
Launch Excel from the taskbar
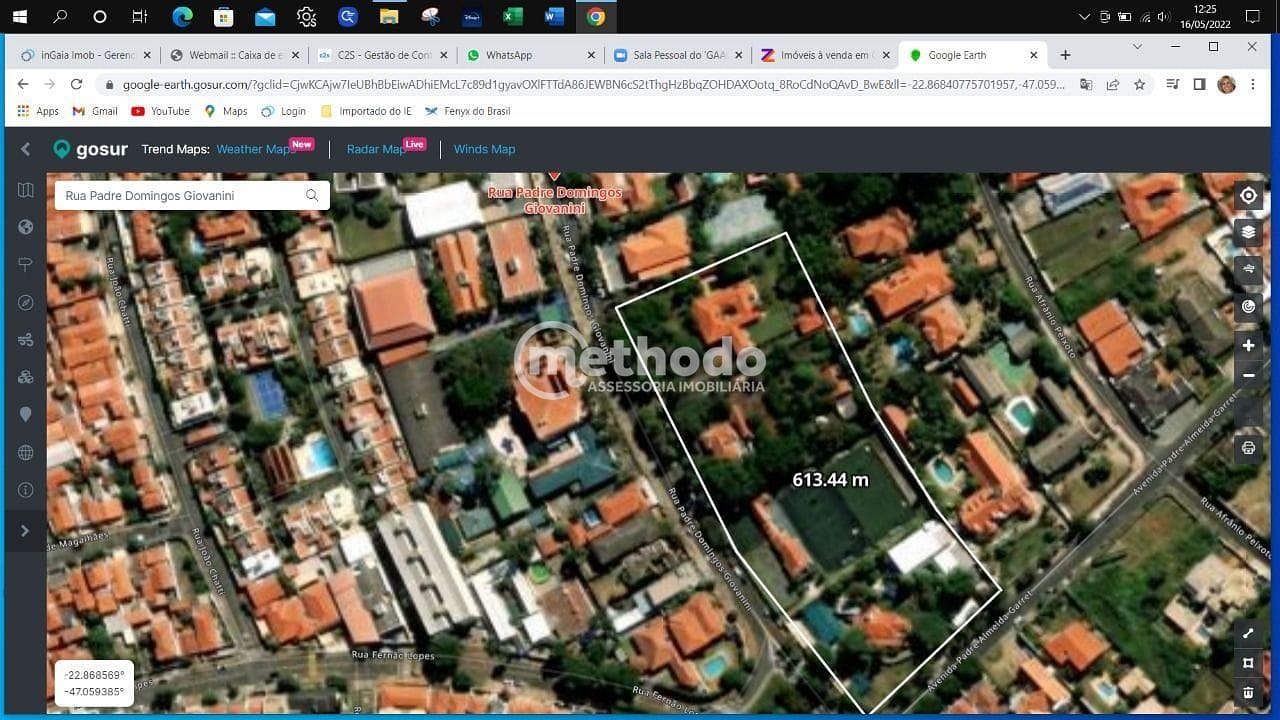coord(512,16)
